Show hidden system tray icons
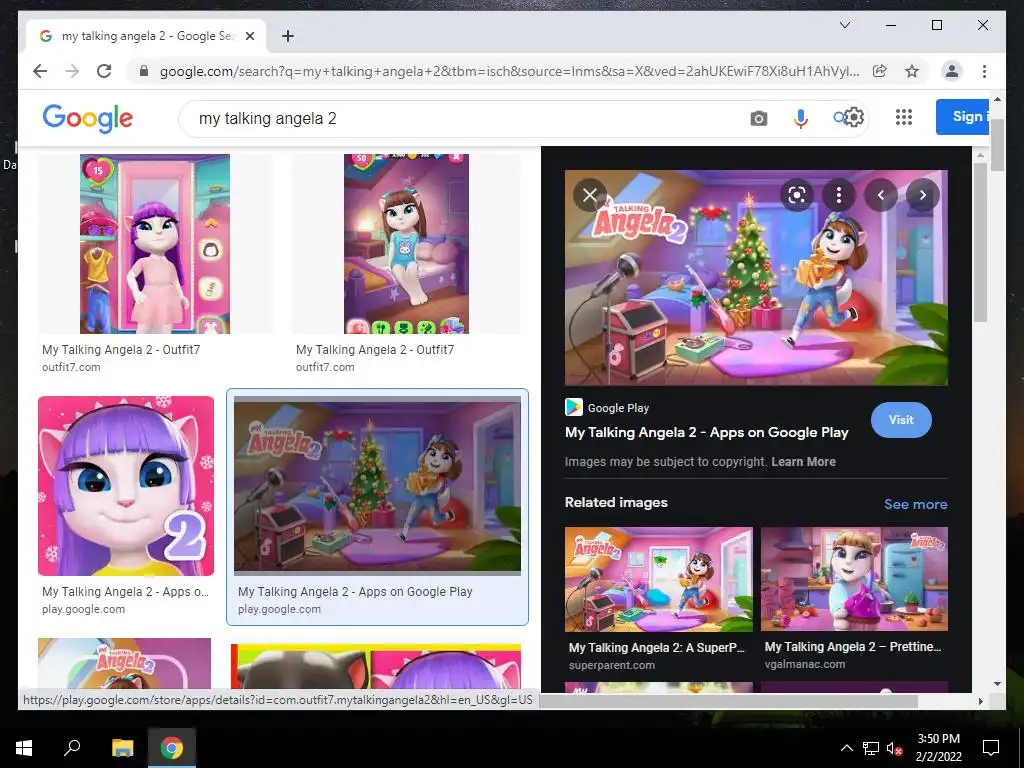Viewport: 1024px width, 768px height. 846,748
